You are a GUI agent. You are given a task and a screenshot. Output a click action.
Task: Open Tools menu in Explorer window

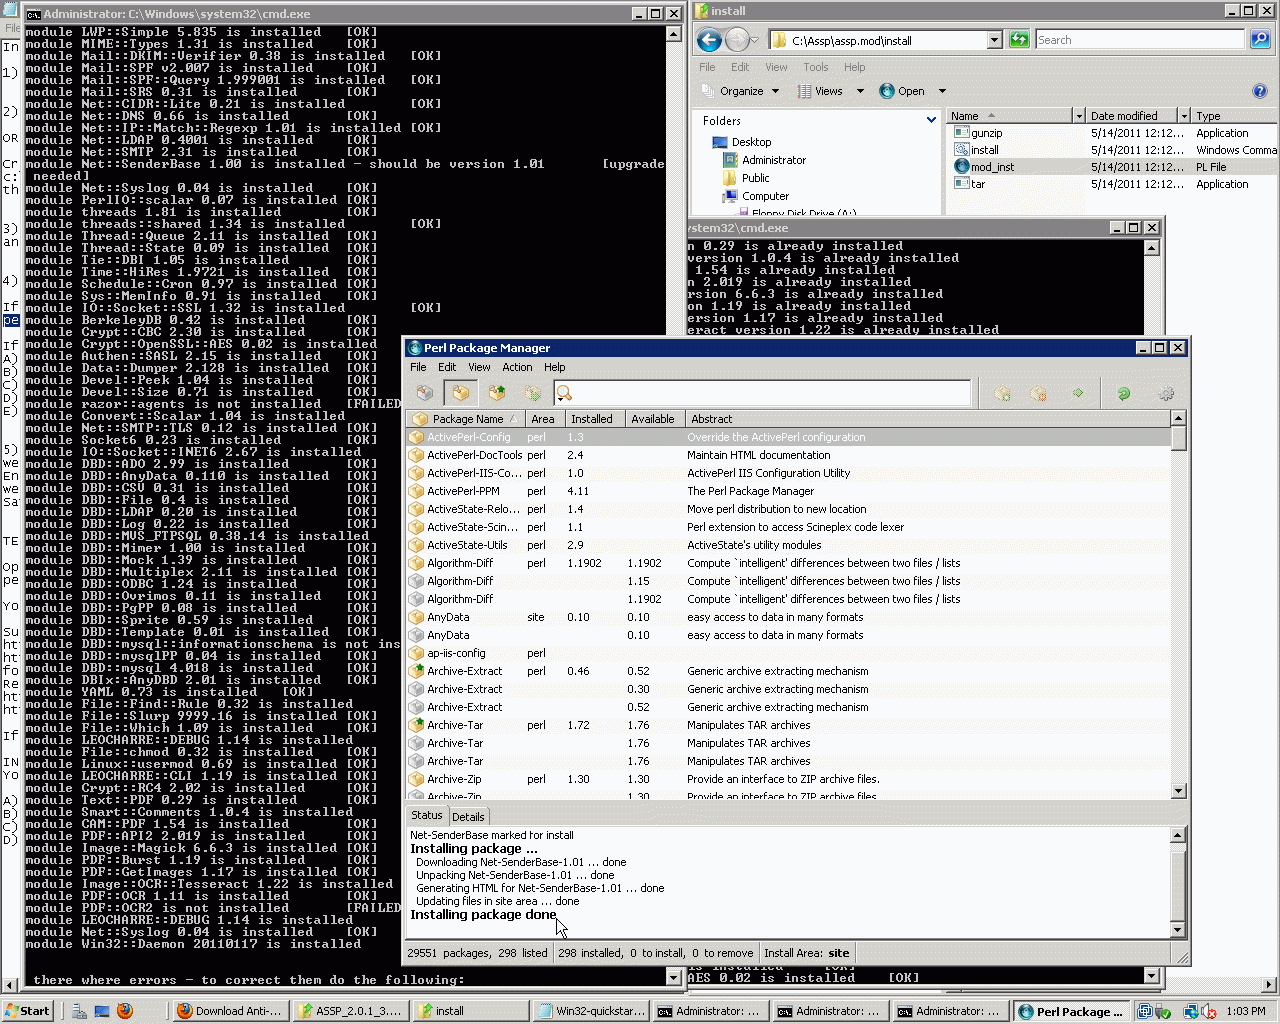(816, 67)
